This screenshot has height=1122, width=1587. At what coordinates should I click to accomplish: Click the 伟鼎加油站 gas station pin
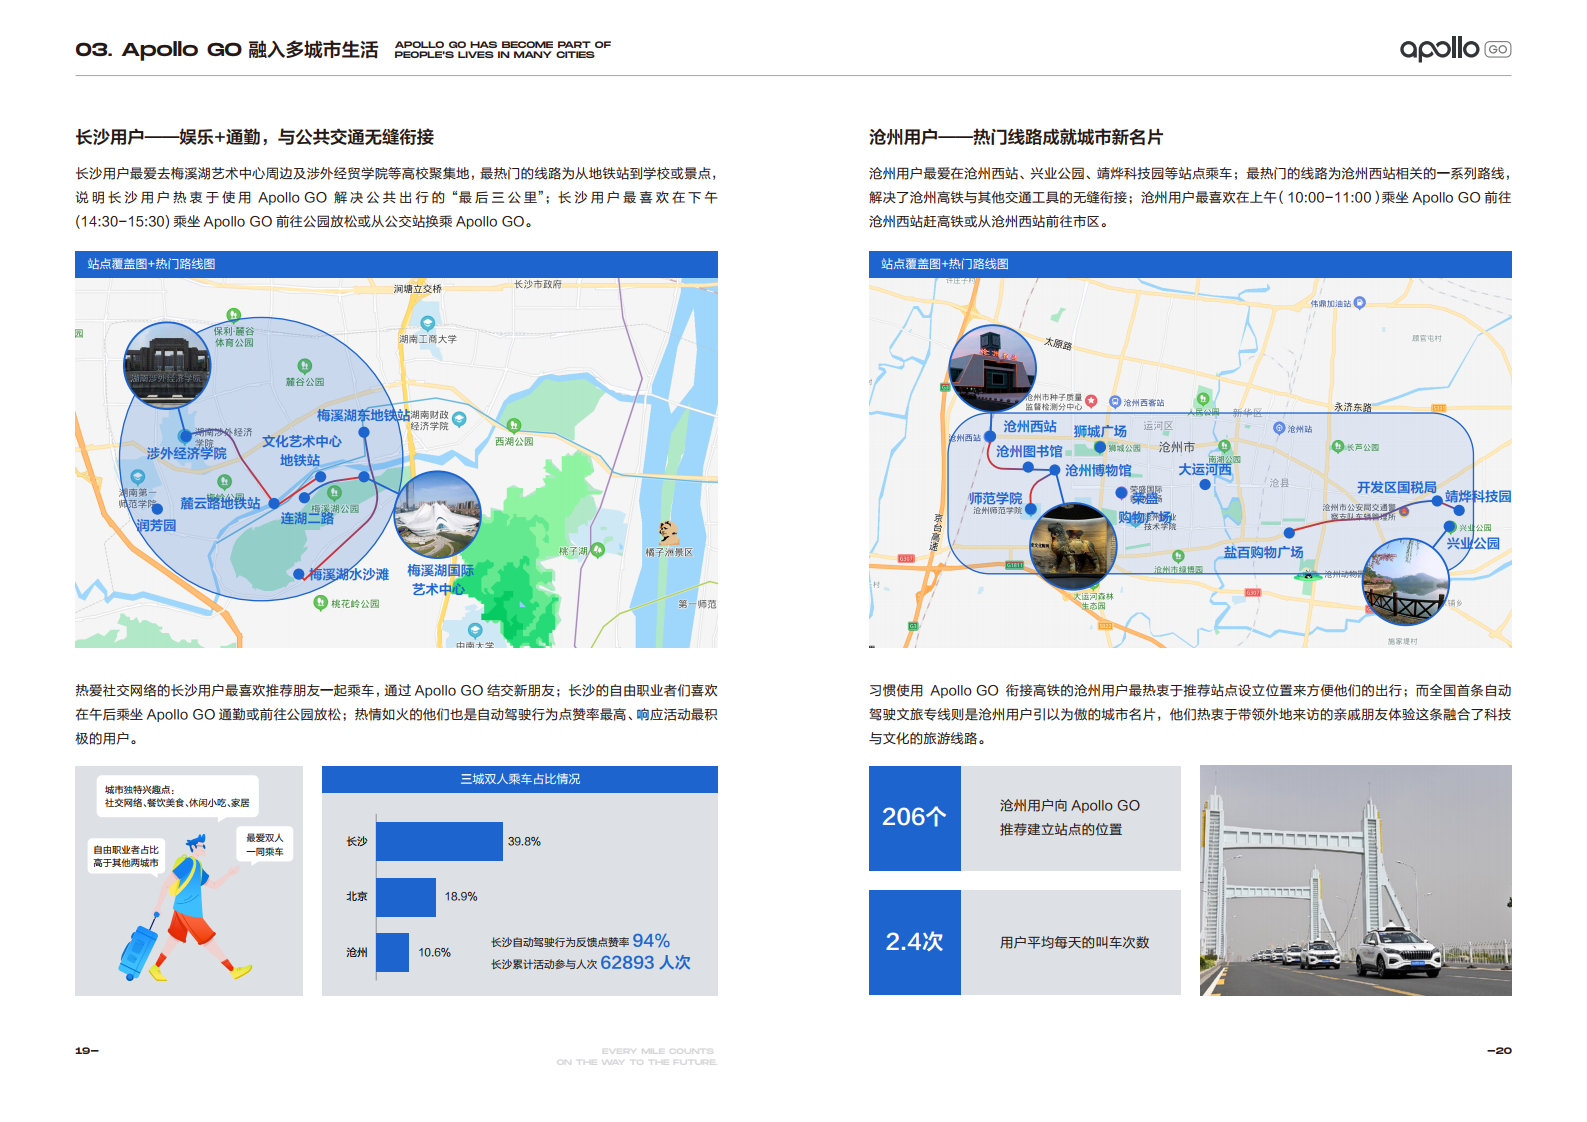click(x=1359, y=303)
